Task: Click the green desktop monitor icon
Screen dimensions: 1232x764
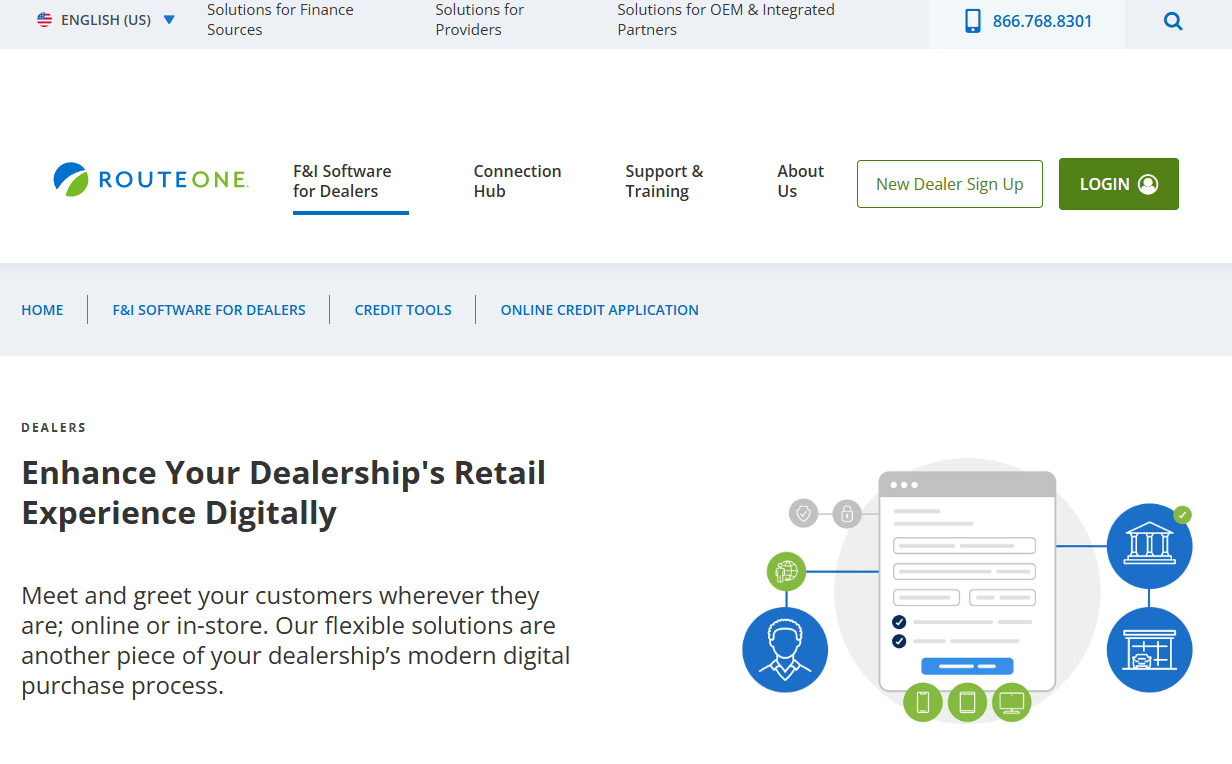Action: (x=1011, y=702)
